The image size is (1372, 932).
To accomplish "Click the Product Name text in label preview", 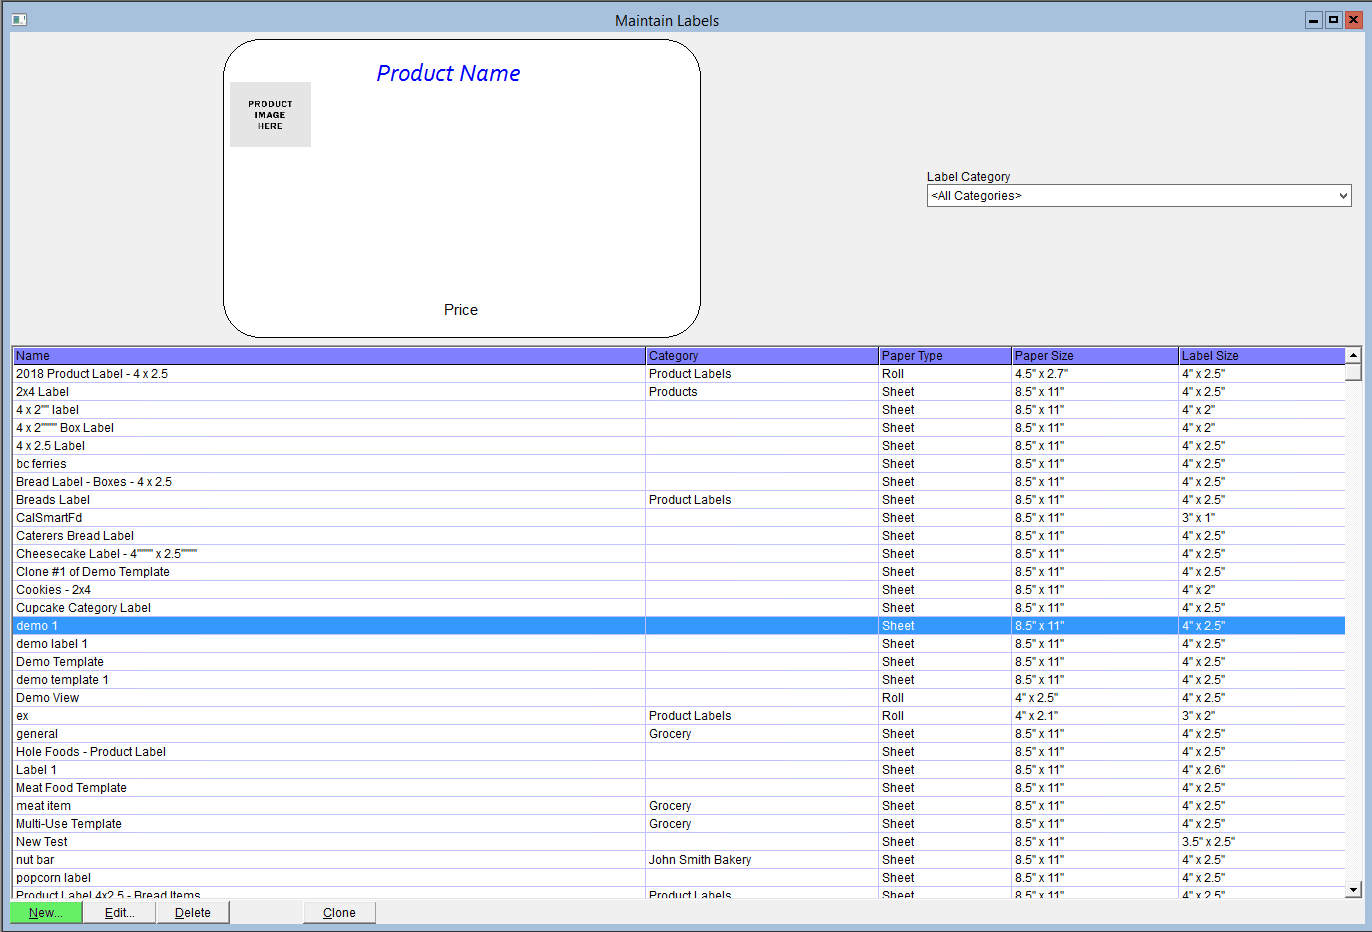I will (448, 73).
